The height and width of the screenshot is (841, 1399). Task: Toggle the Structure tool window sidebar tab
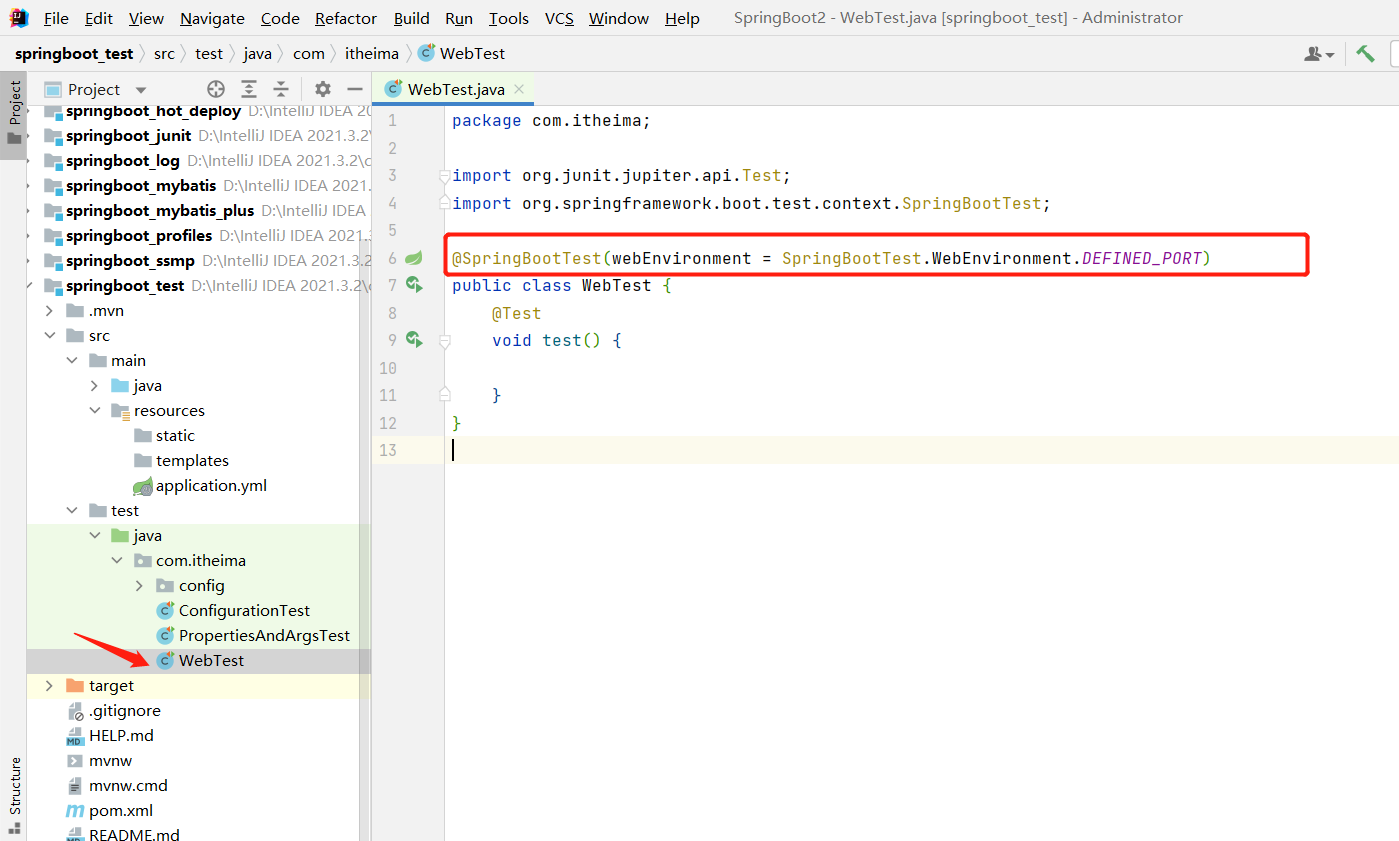14,795
